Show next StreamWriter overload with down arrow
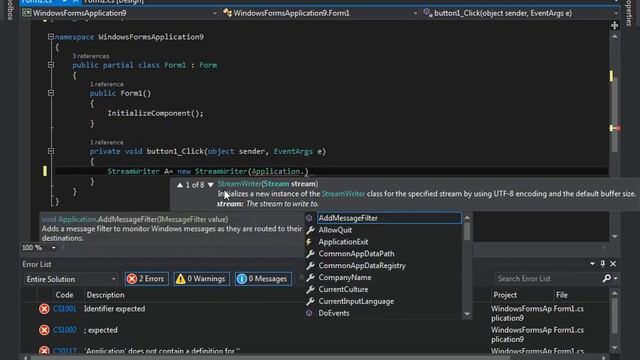The width and height of the screenshot is (640, 360). tap(211, 185)
